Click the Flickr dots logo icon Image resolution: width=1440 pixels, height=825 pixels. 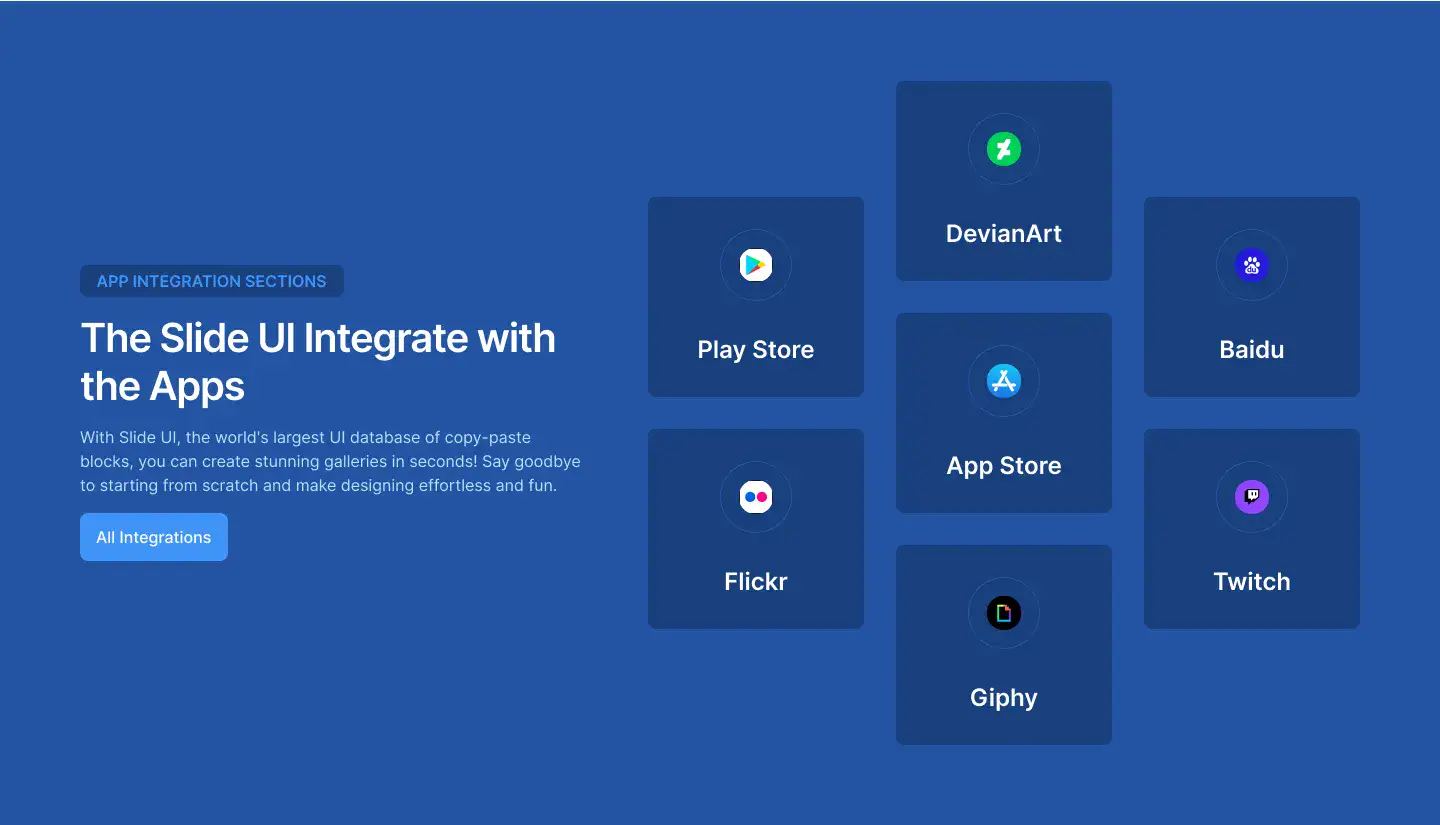[x=756, y=497]
